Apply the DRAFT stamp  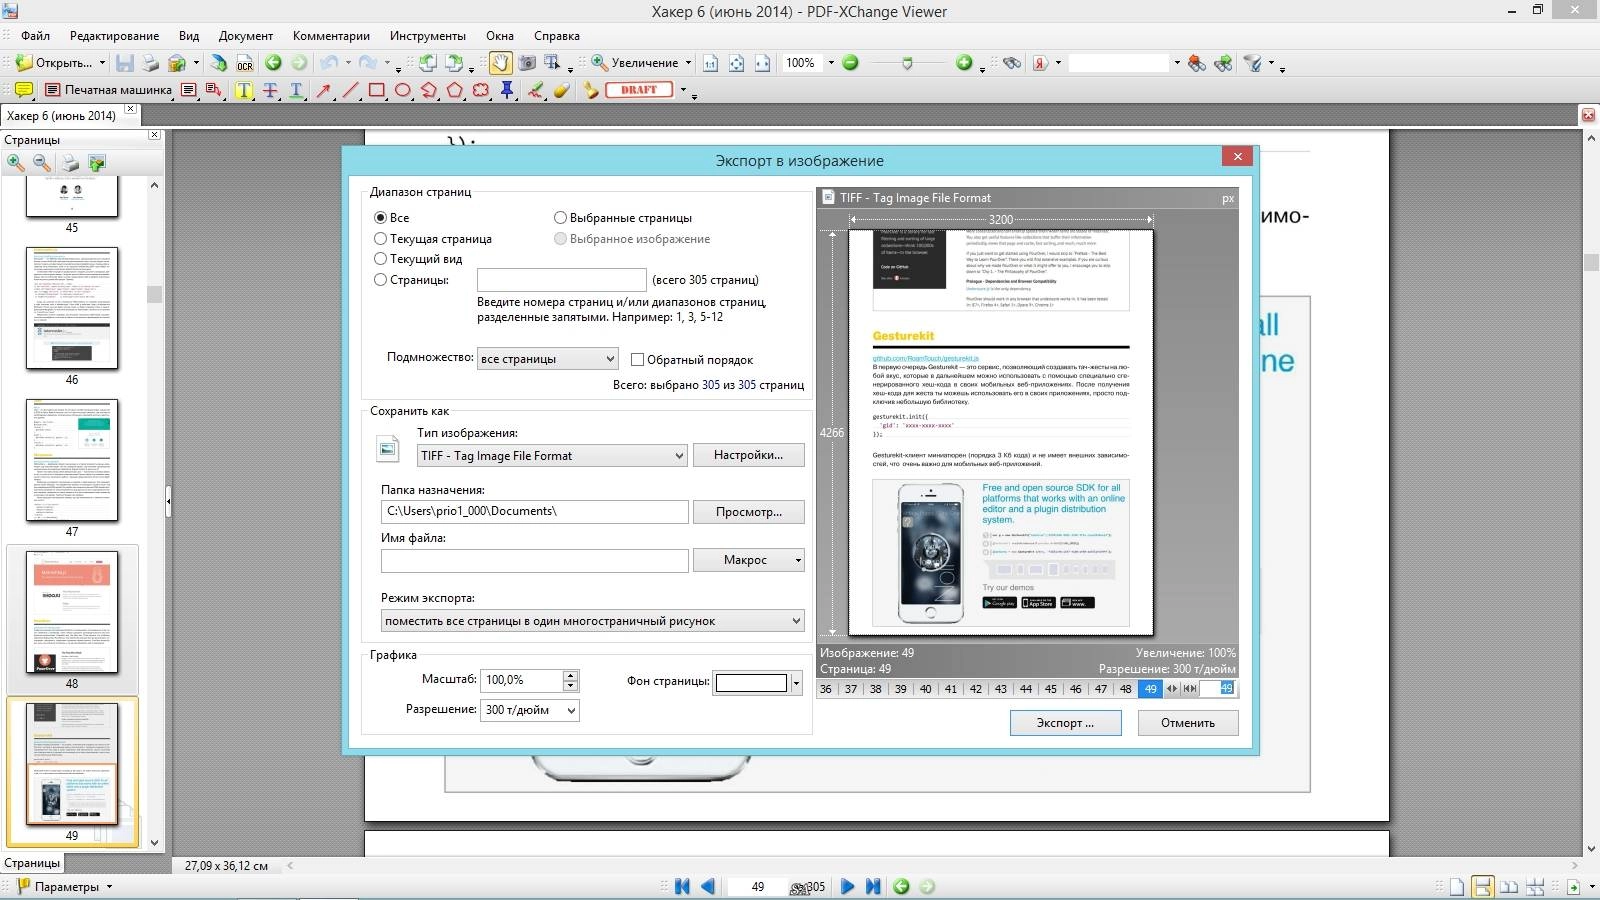(639, 90)
